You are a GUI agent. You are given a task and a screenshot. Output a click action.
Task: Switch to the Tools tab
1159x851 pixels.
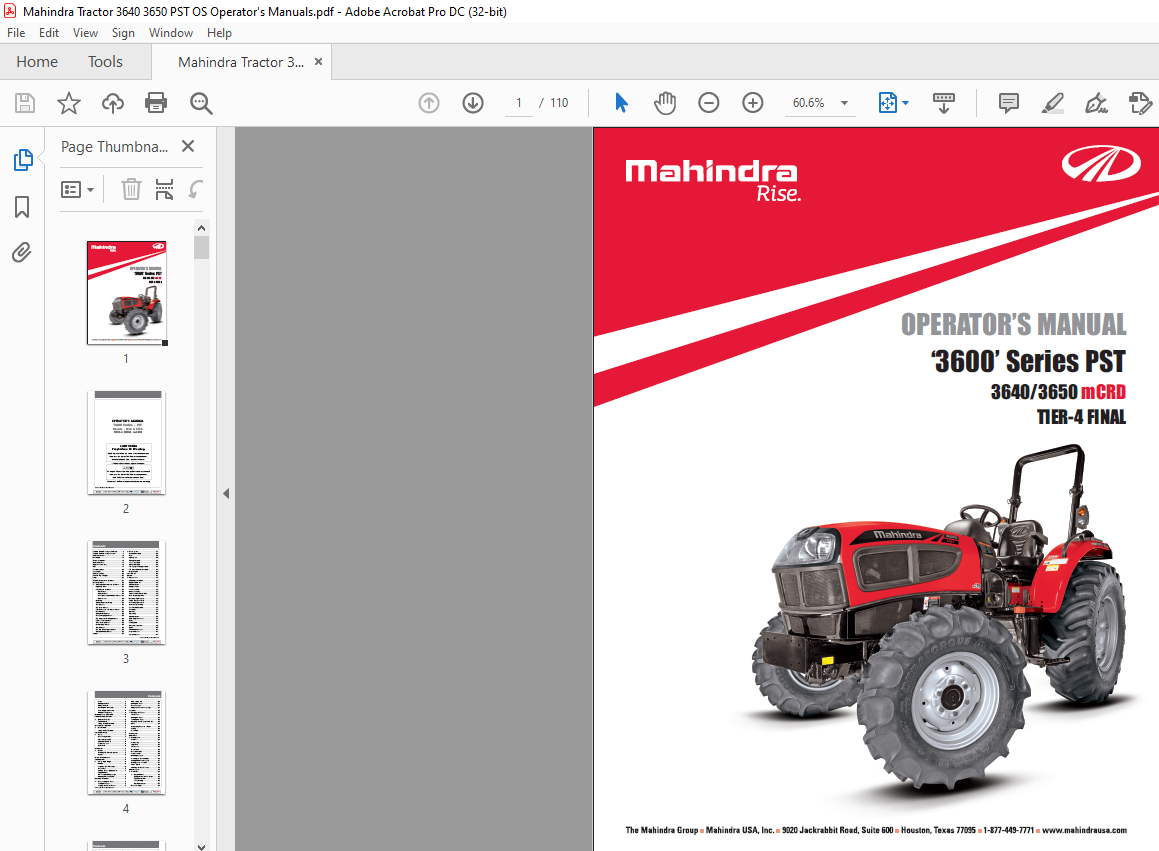click(x=105, y=62)
